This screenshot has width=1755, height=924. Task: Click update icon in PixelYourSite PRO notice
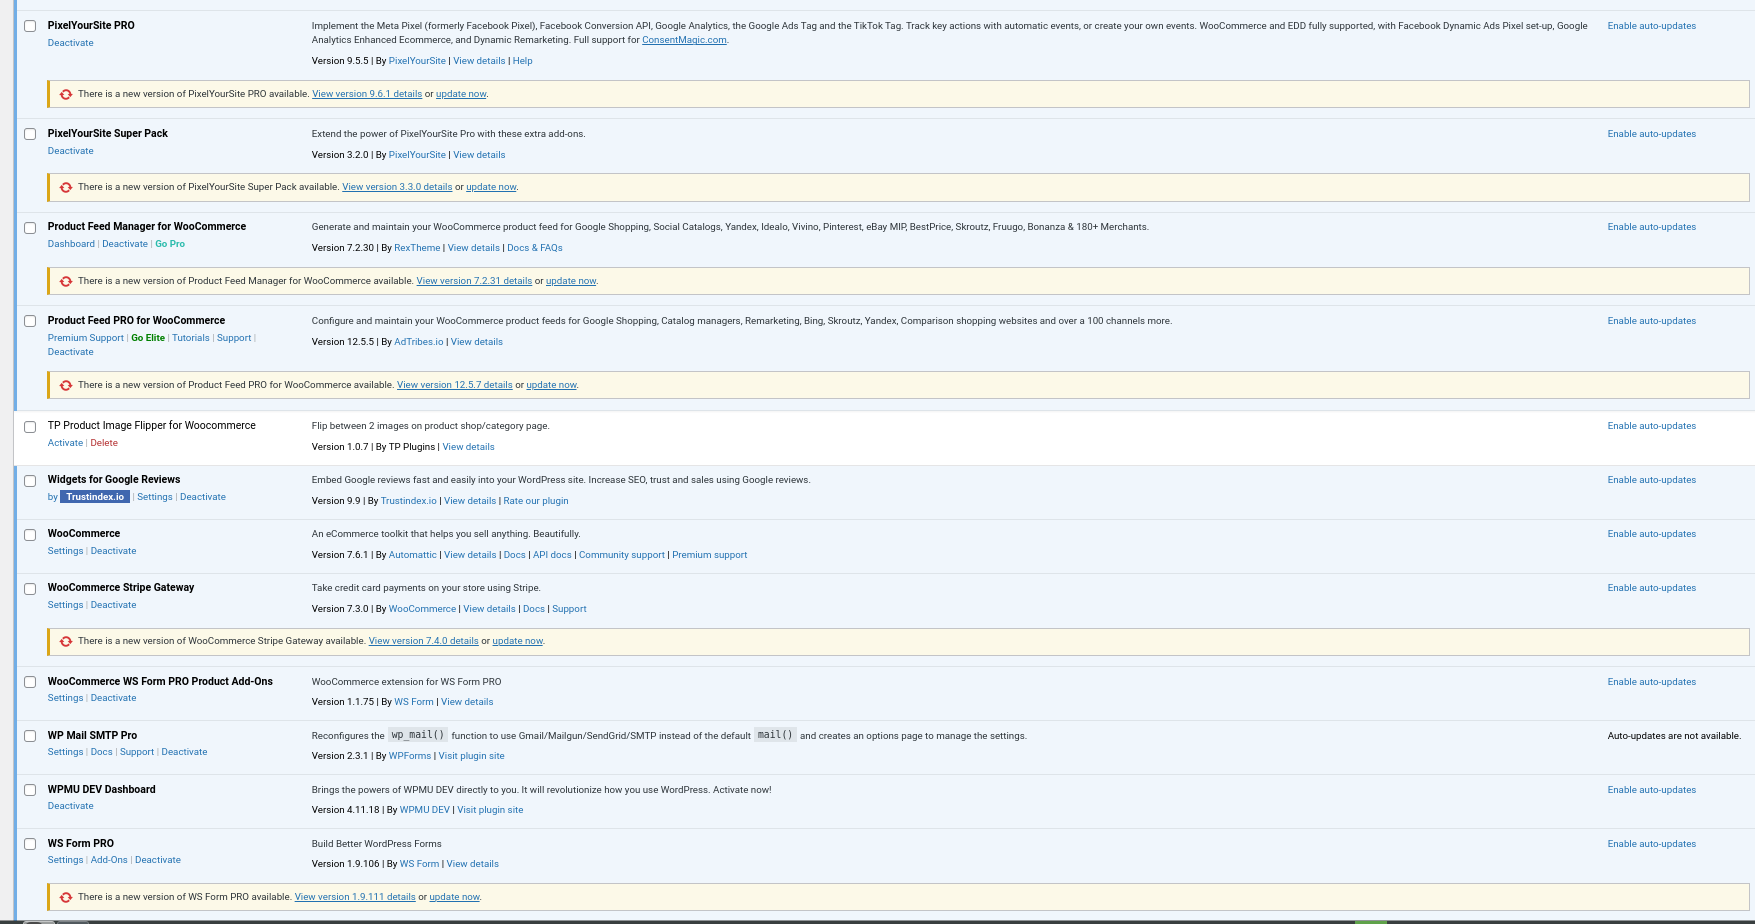(x=66, y=94)
